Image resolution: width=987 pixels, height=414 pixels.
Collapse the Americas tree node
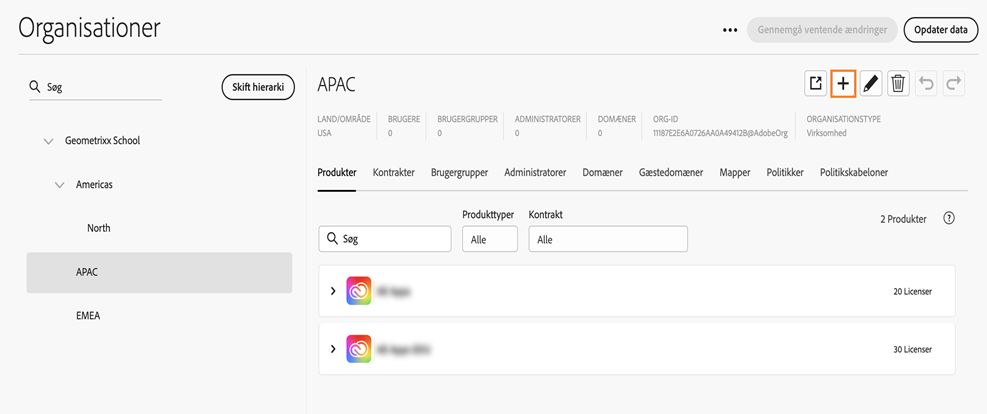60,185
